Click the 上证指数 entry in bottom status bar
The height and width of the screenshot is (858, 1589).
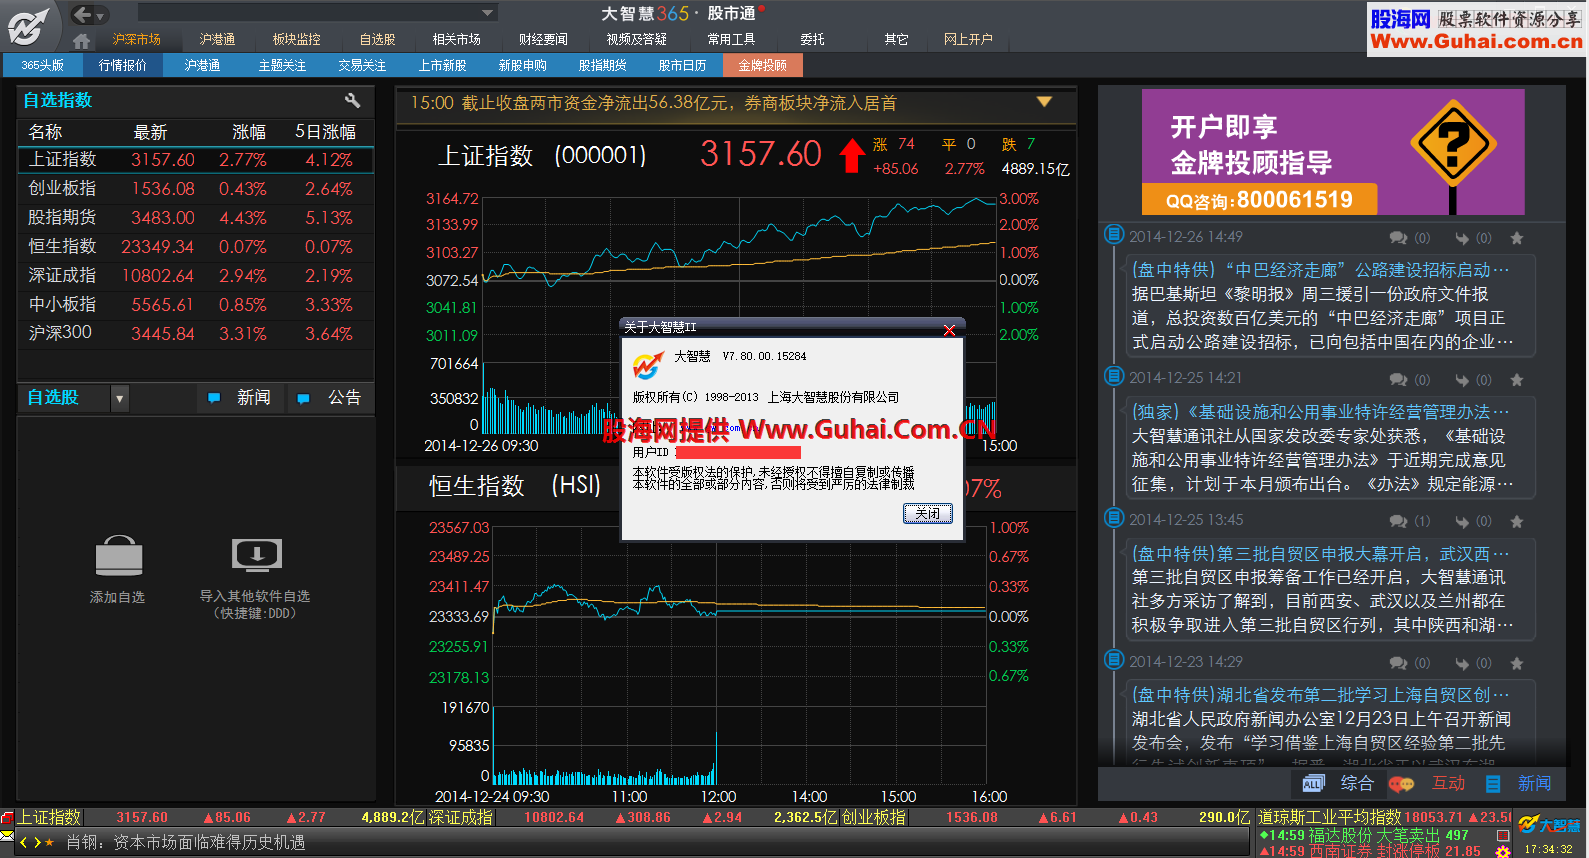[48, 817]
